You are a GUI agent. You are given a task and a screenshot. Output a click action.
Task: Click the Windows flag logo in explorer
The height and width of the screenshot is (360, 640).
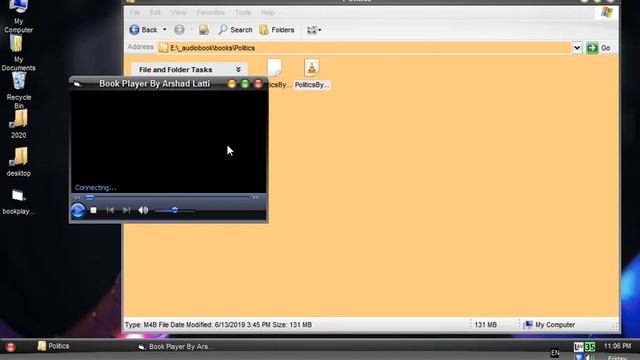[607, 12]
